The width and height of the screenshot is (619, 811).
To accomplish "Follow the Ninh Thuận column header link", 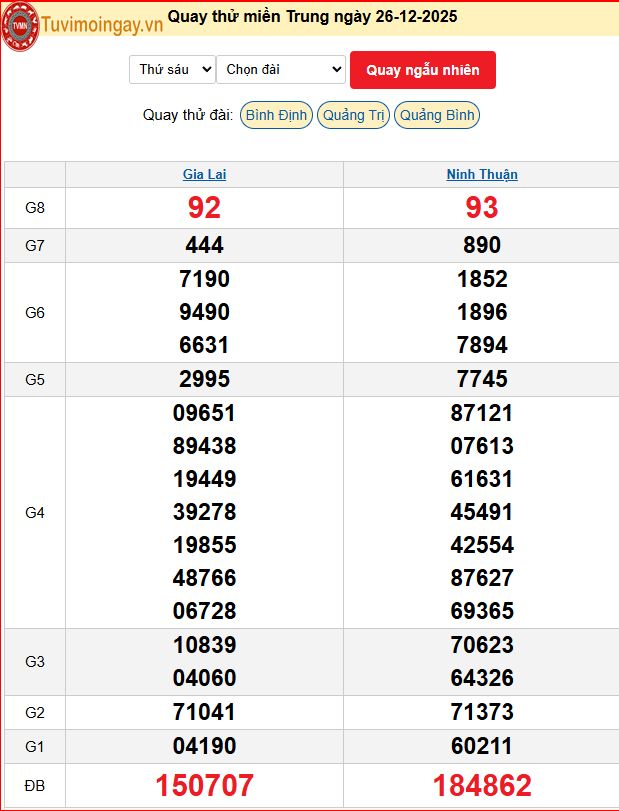I will pos(481,174).
